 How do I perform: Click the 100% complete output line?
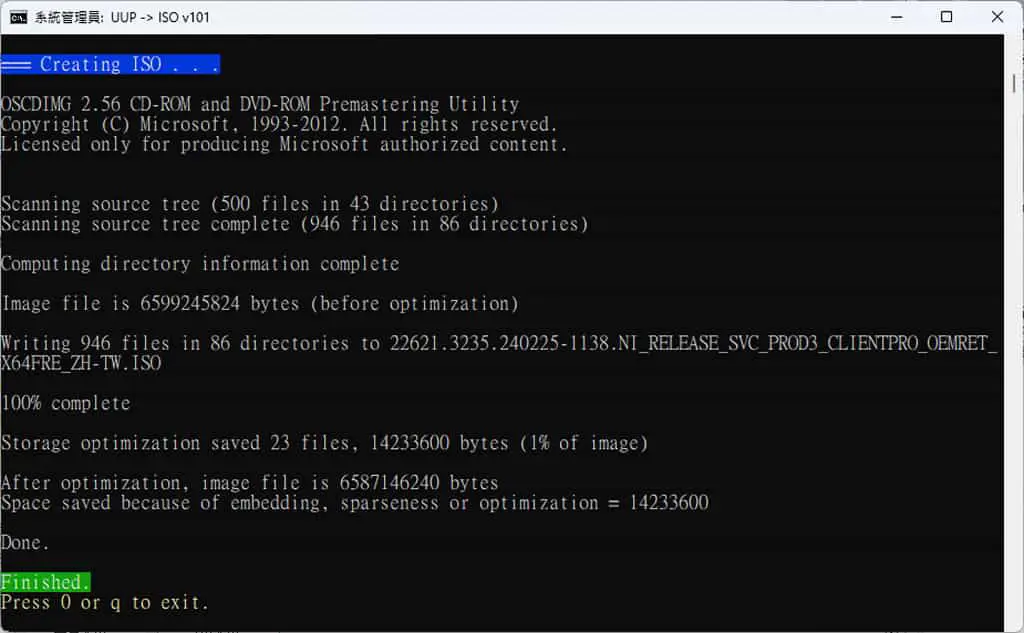[65, 403]
